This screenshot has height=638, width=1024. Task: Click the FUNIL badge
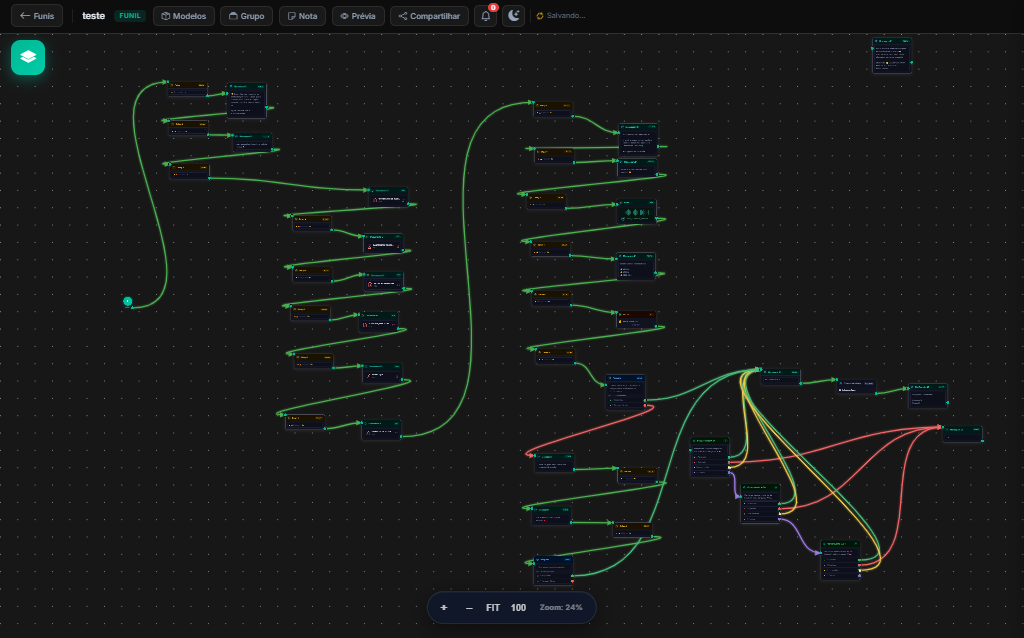point(130,16)
